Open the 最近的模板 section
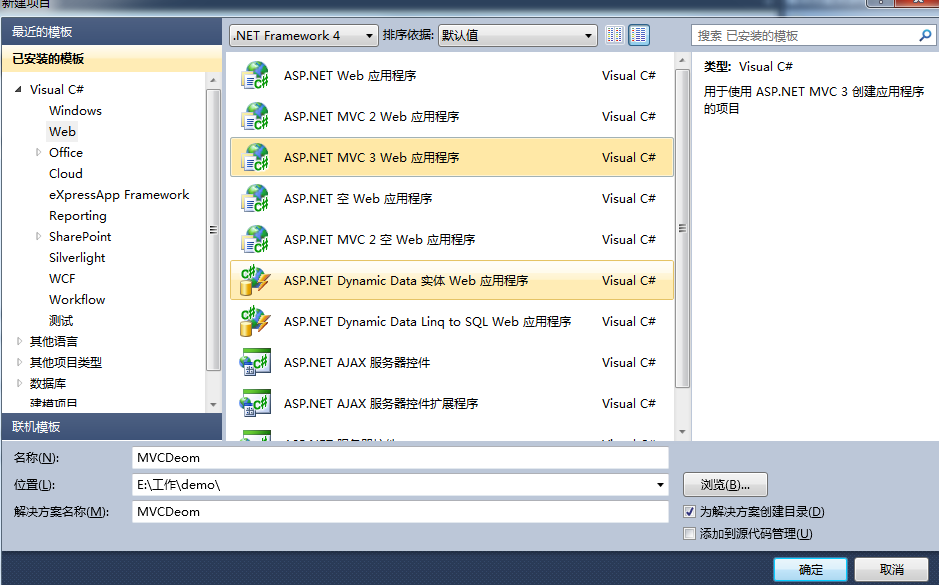Image resolution: width=939 pixels, height=585 pixels. [111, 32]
